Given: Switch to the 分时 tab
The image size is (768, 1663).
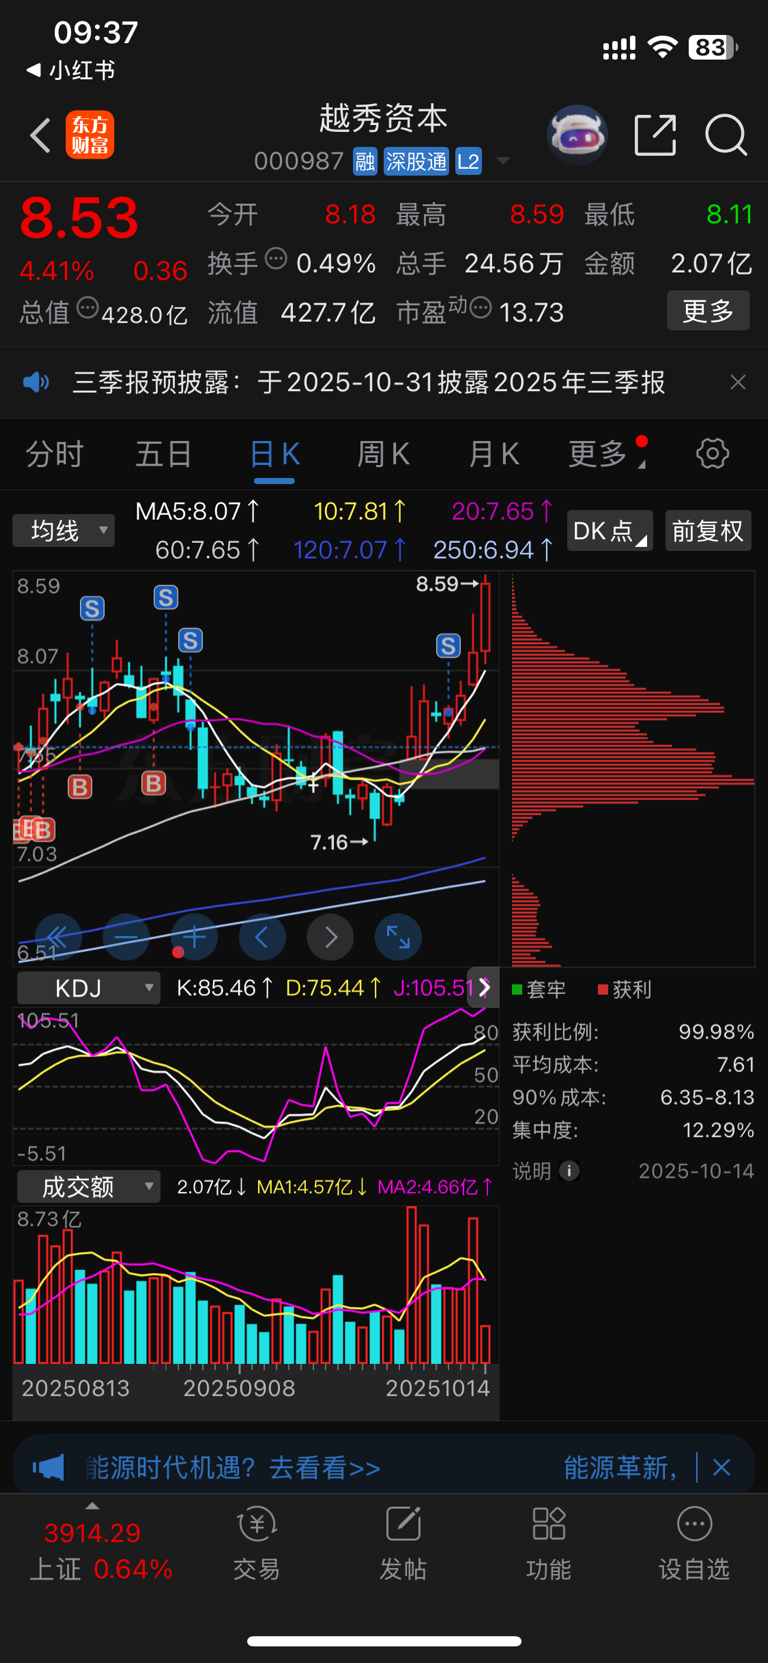Looking at the screenshot, I should 54,454.
